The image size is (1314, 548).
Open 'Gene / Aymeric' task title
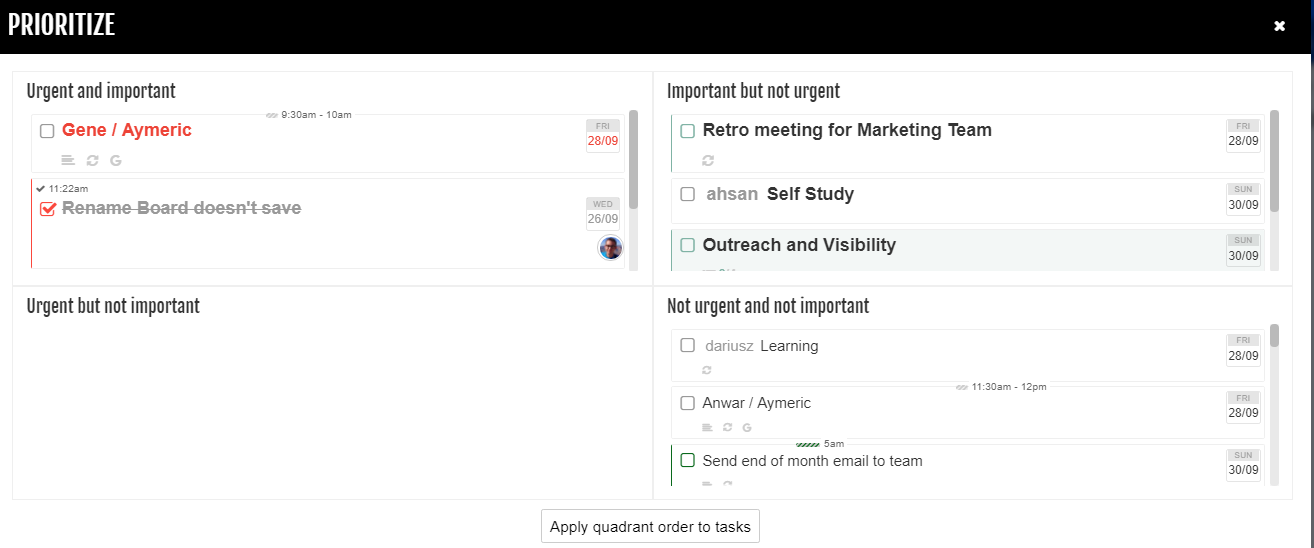point(127,130)
